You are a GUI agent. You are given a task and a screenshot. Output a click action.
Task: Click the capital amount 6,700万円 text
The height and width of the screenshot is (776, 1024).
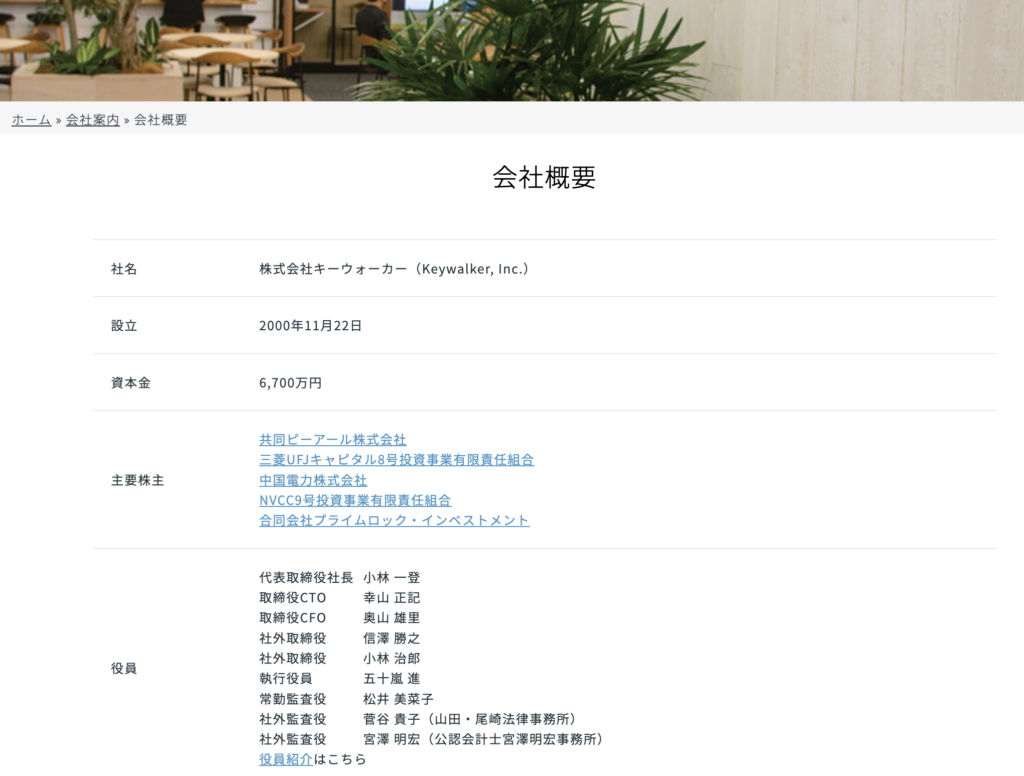point(292,382)
